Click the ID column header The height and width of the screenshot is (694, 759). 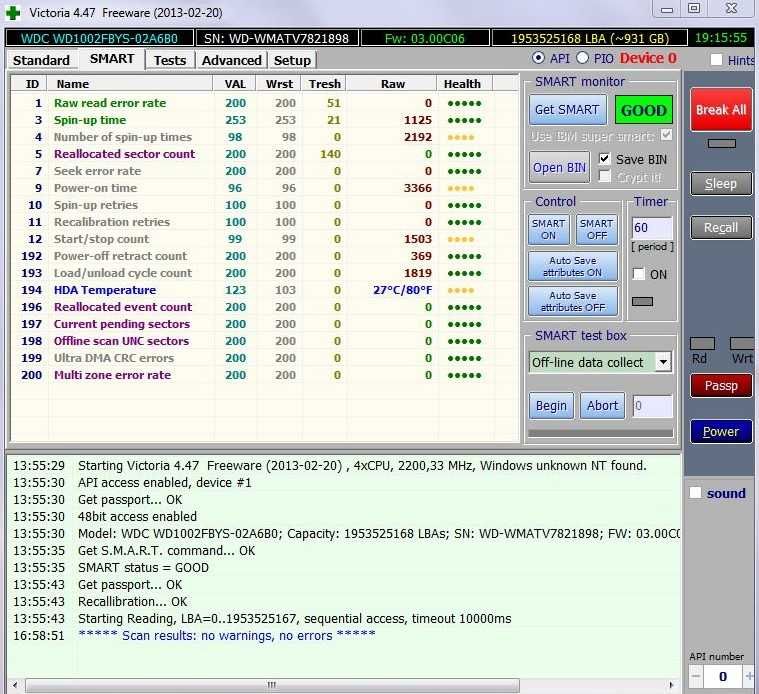click(x=32, y=84)
